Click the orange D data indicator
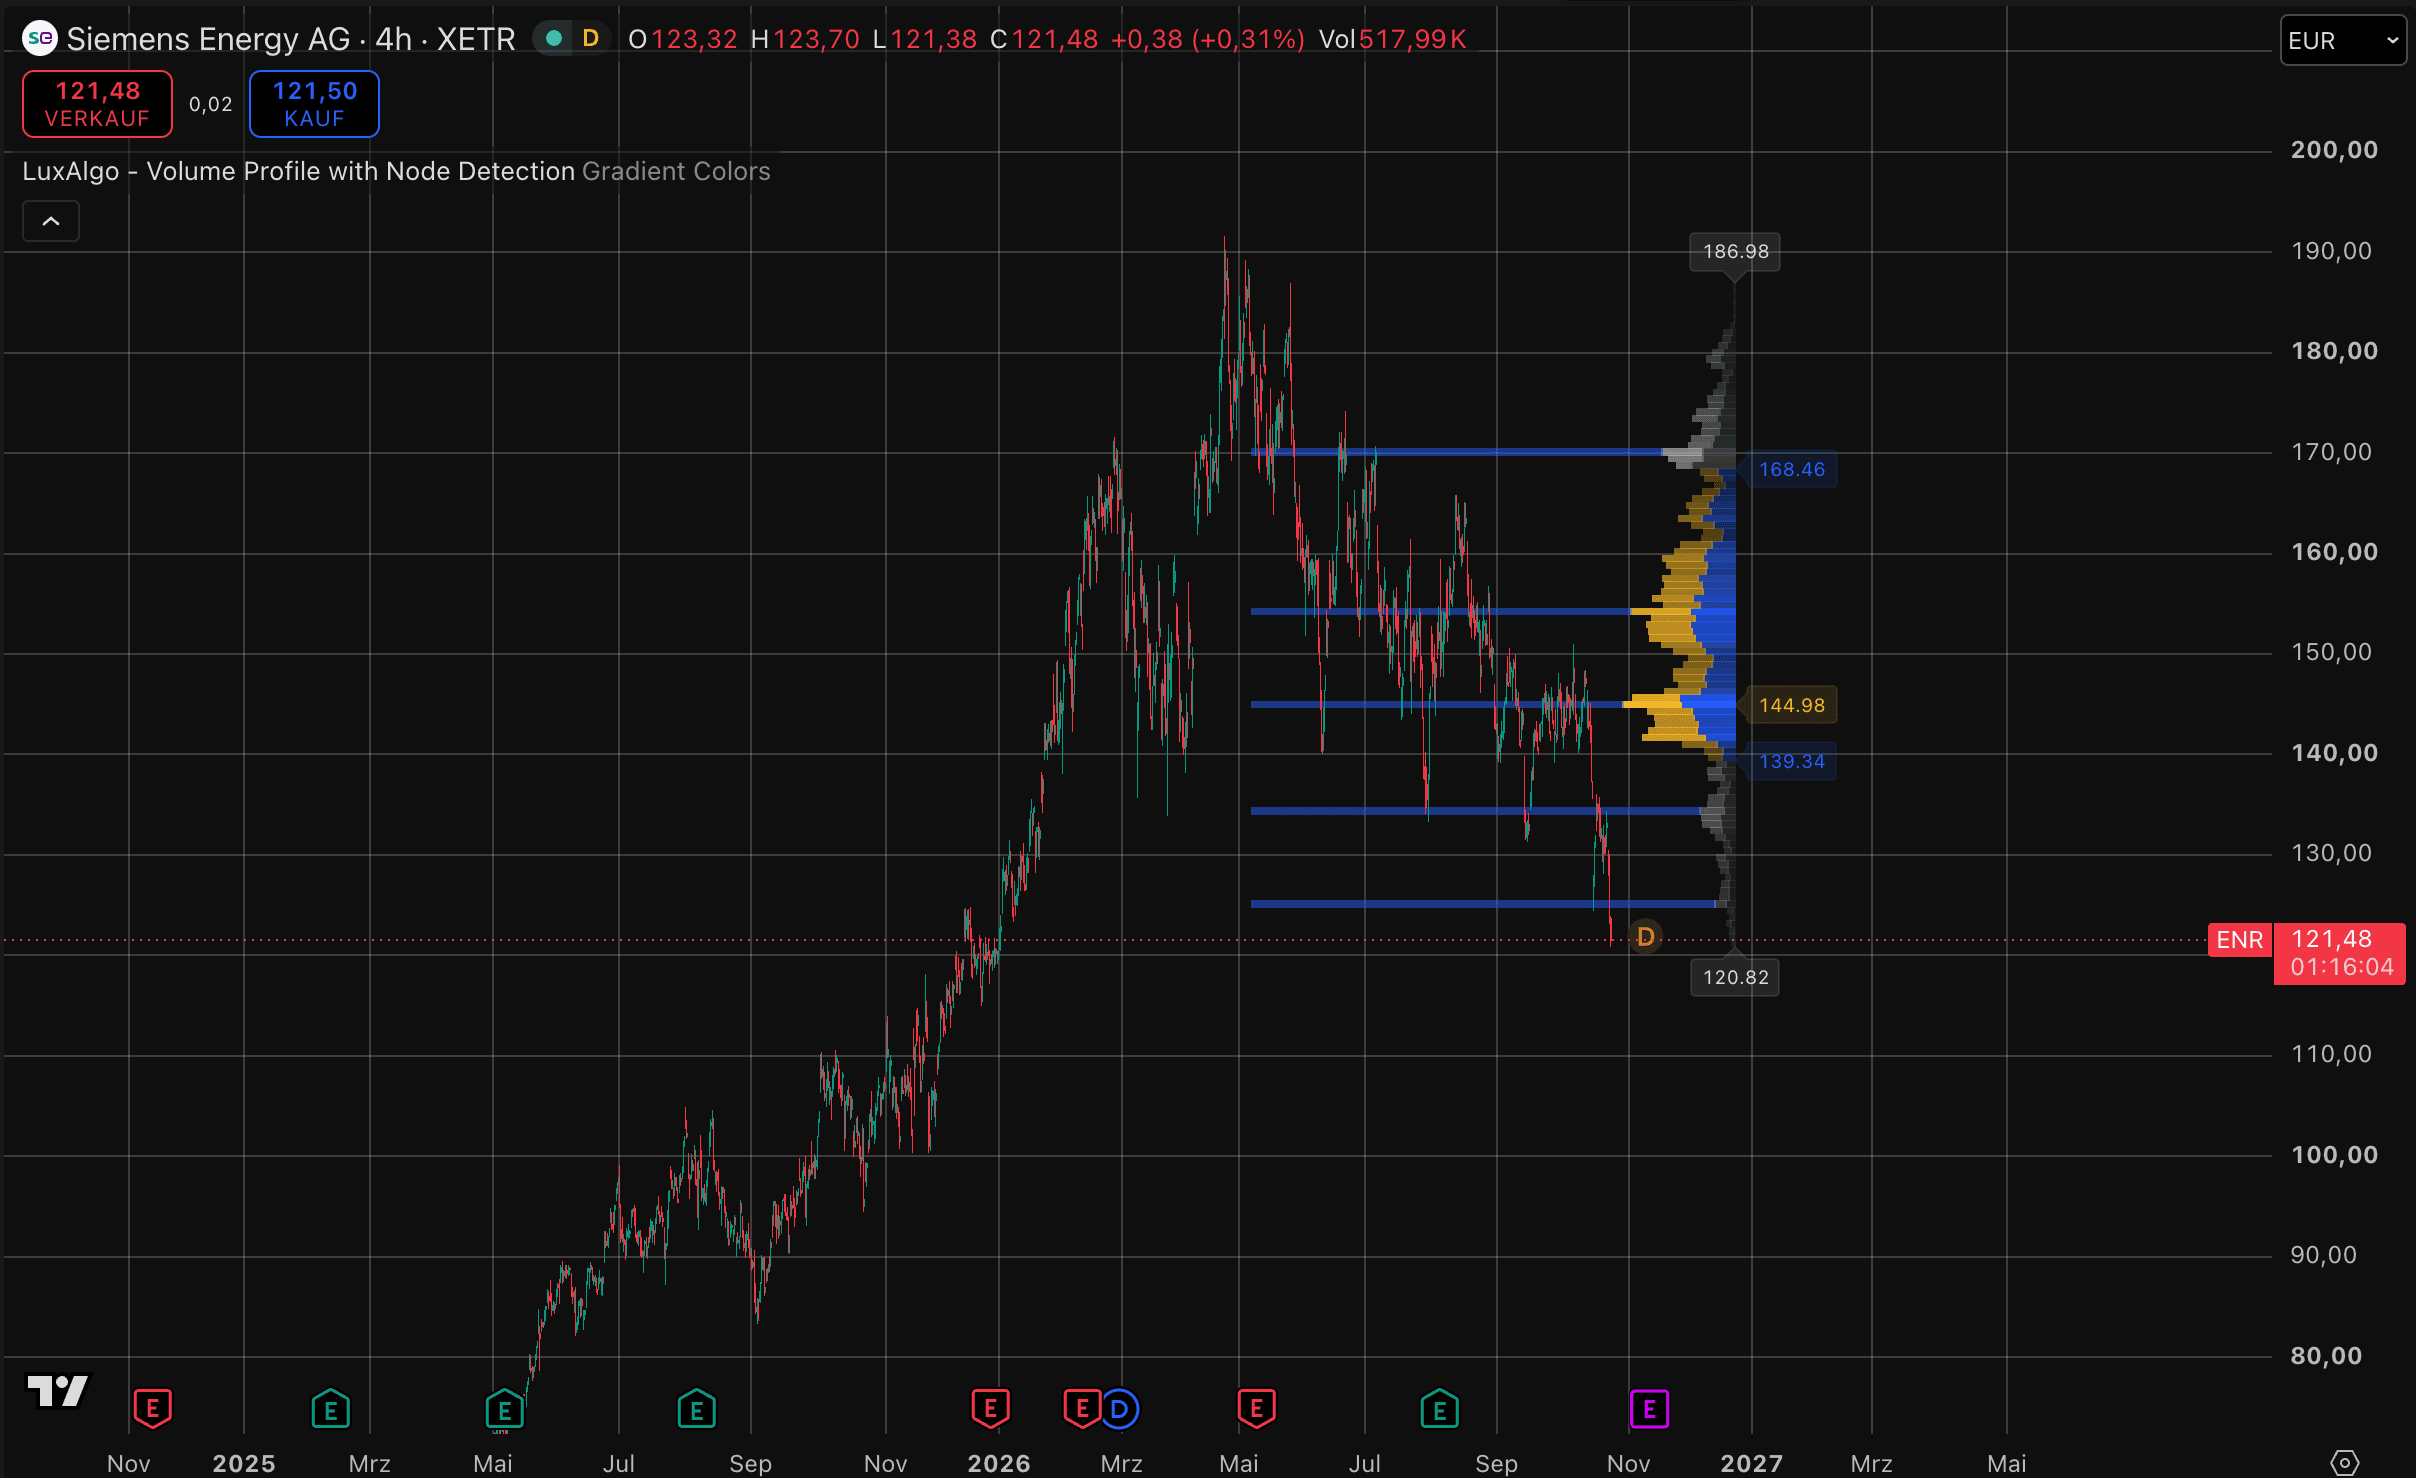This screenshot has width=2416, height=1478. point(591,39)
